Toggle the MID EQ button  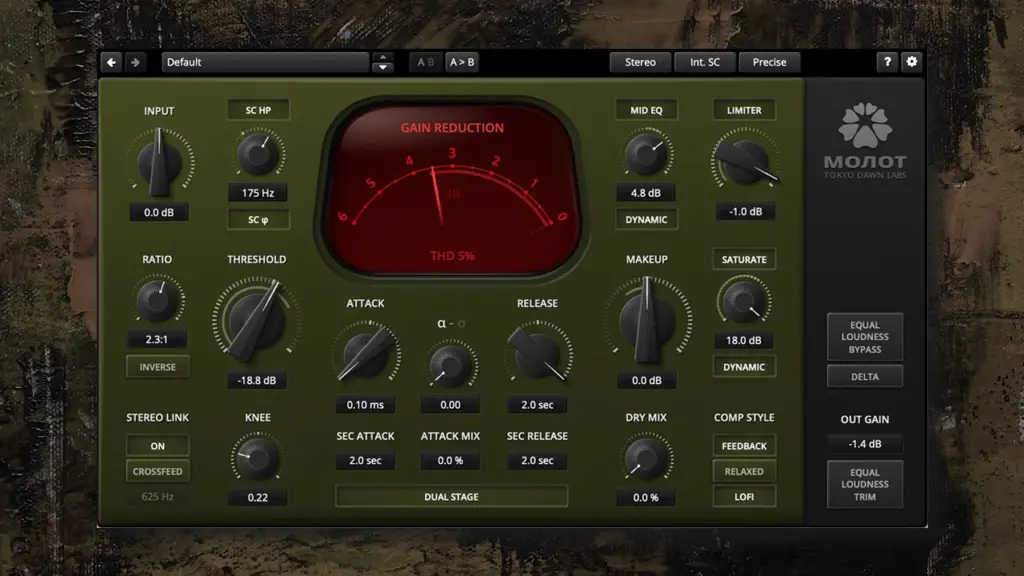pyautogui.click(x=646, y=110)
